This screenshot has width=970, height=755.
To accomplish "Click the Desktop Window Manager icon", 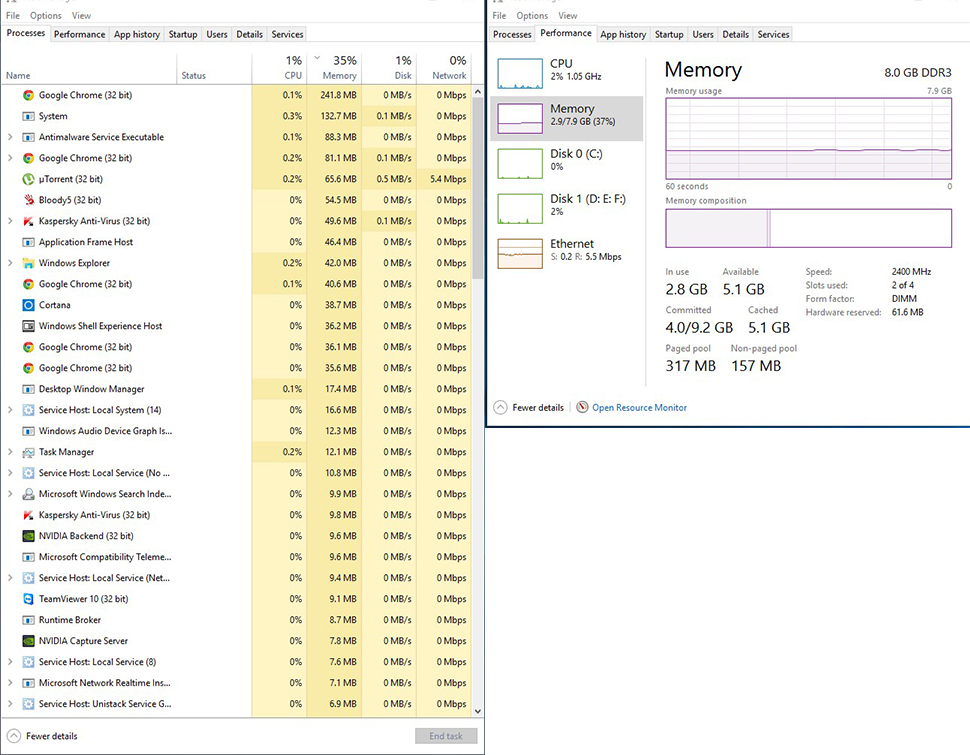I will click(x=29, y=389).
